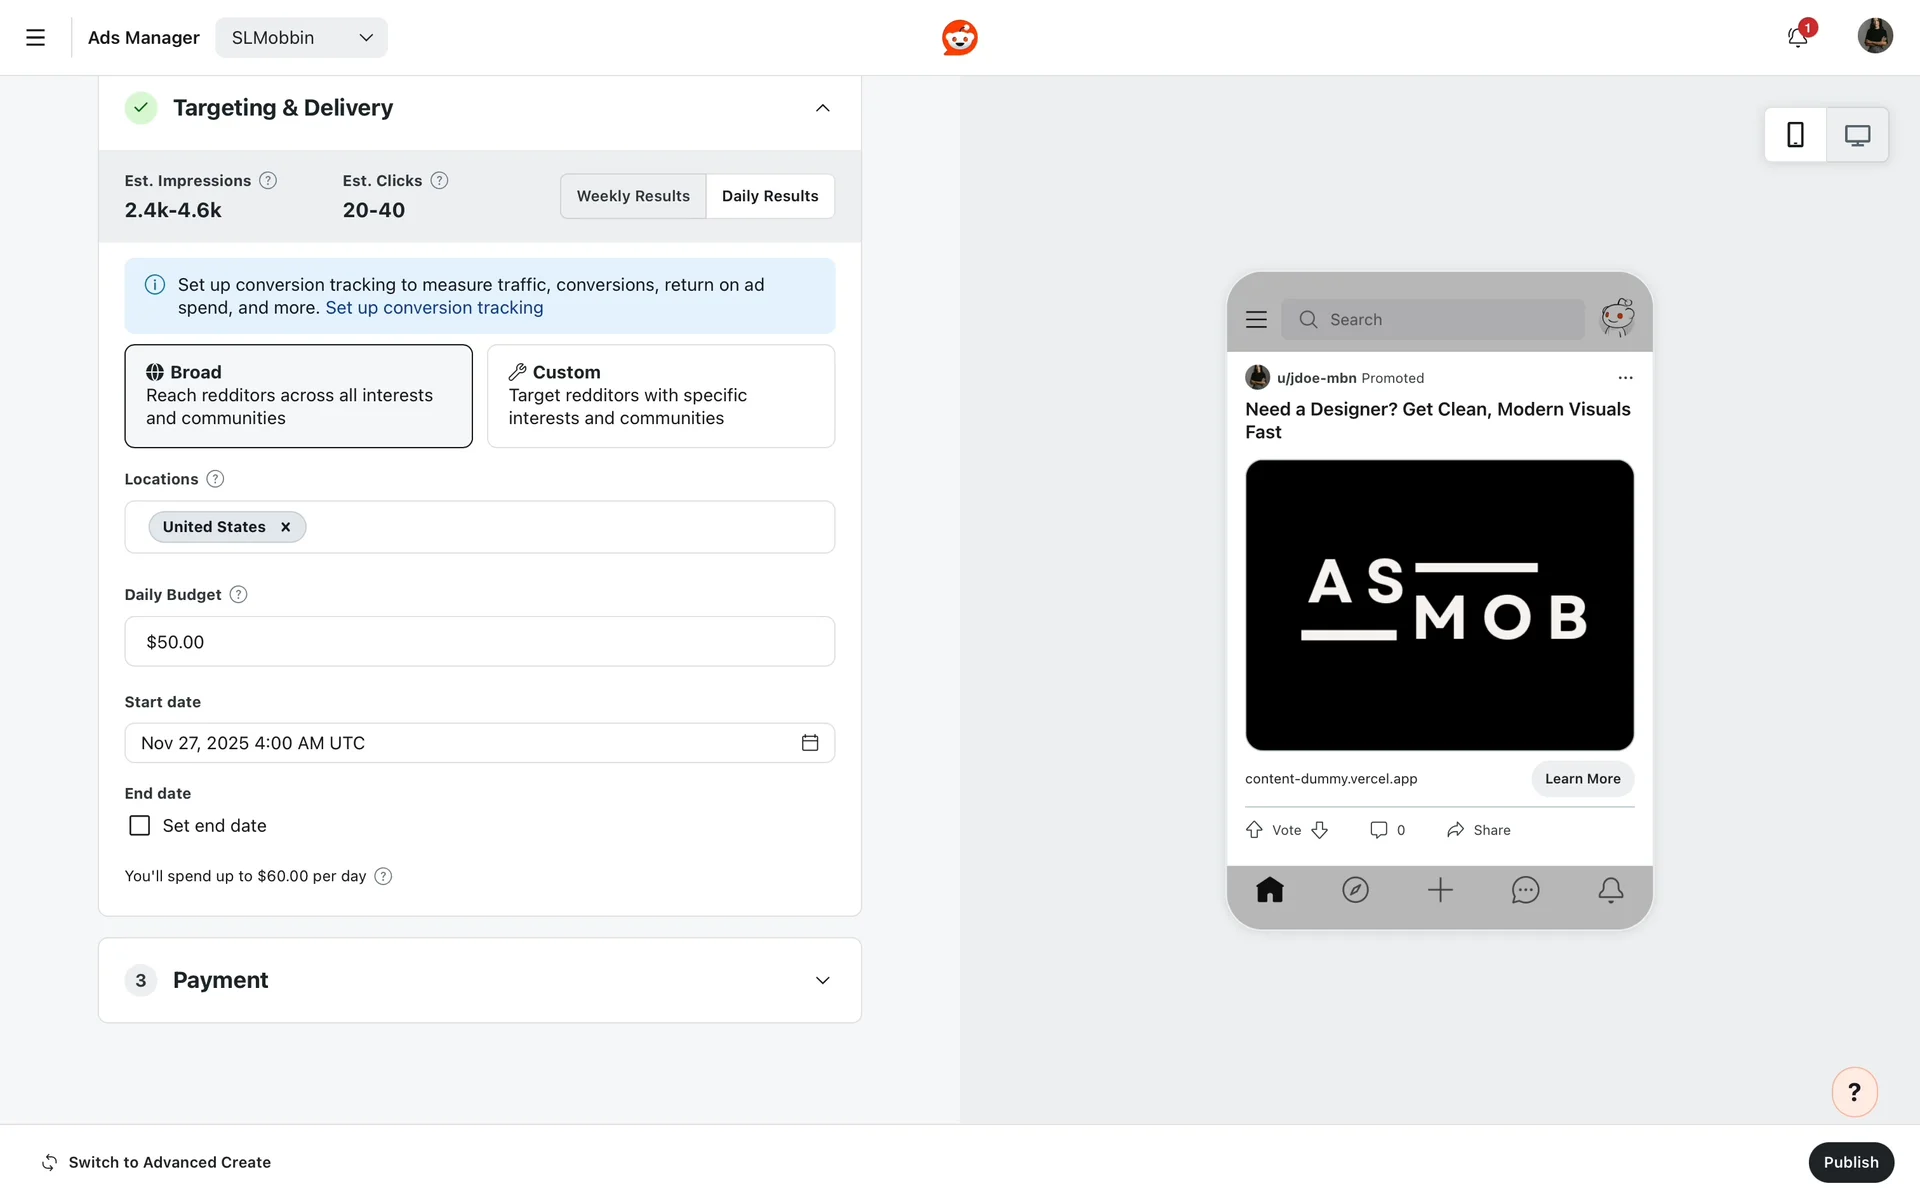Switch the ad preview to mobile view
Screen dimensions: 1920x1200
pos(1795,135)
